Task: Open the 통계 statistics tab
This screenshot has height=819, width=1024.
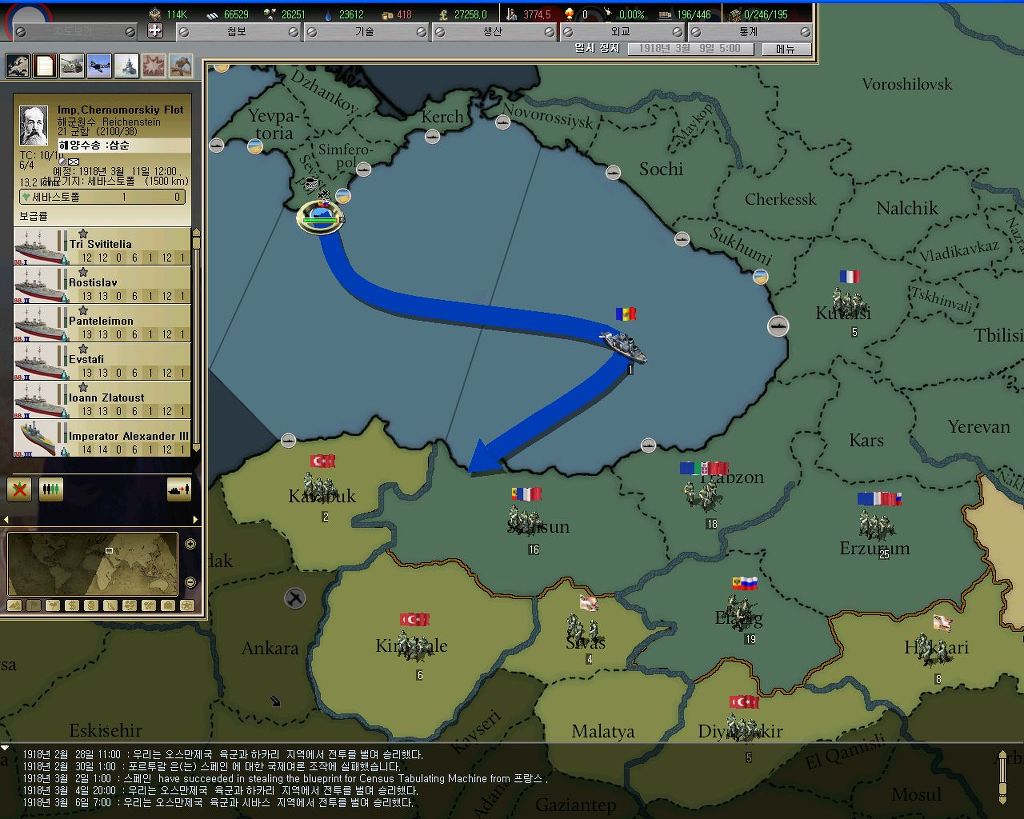Action: click(x=748, y=31)
